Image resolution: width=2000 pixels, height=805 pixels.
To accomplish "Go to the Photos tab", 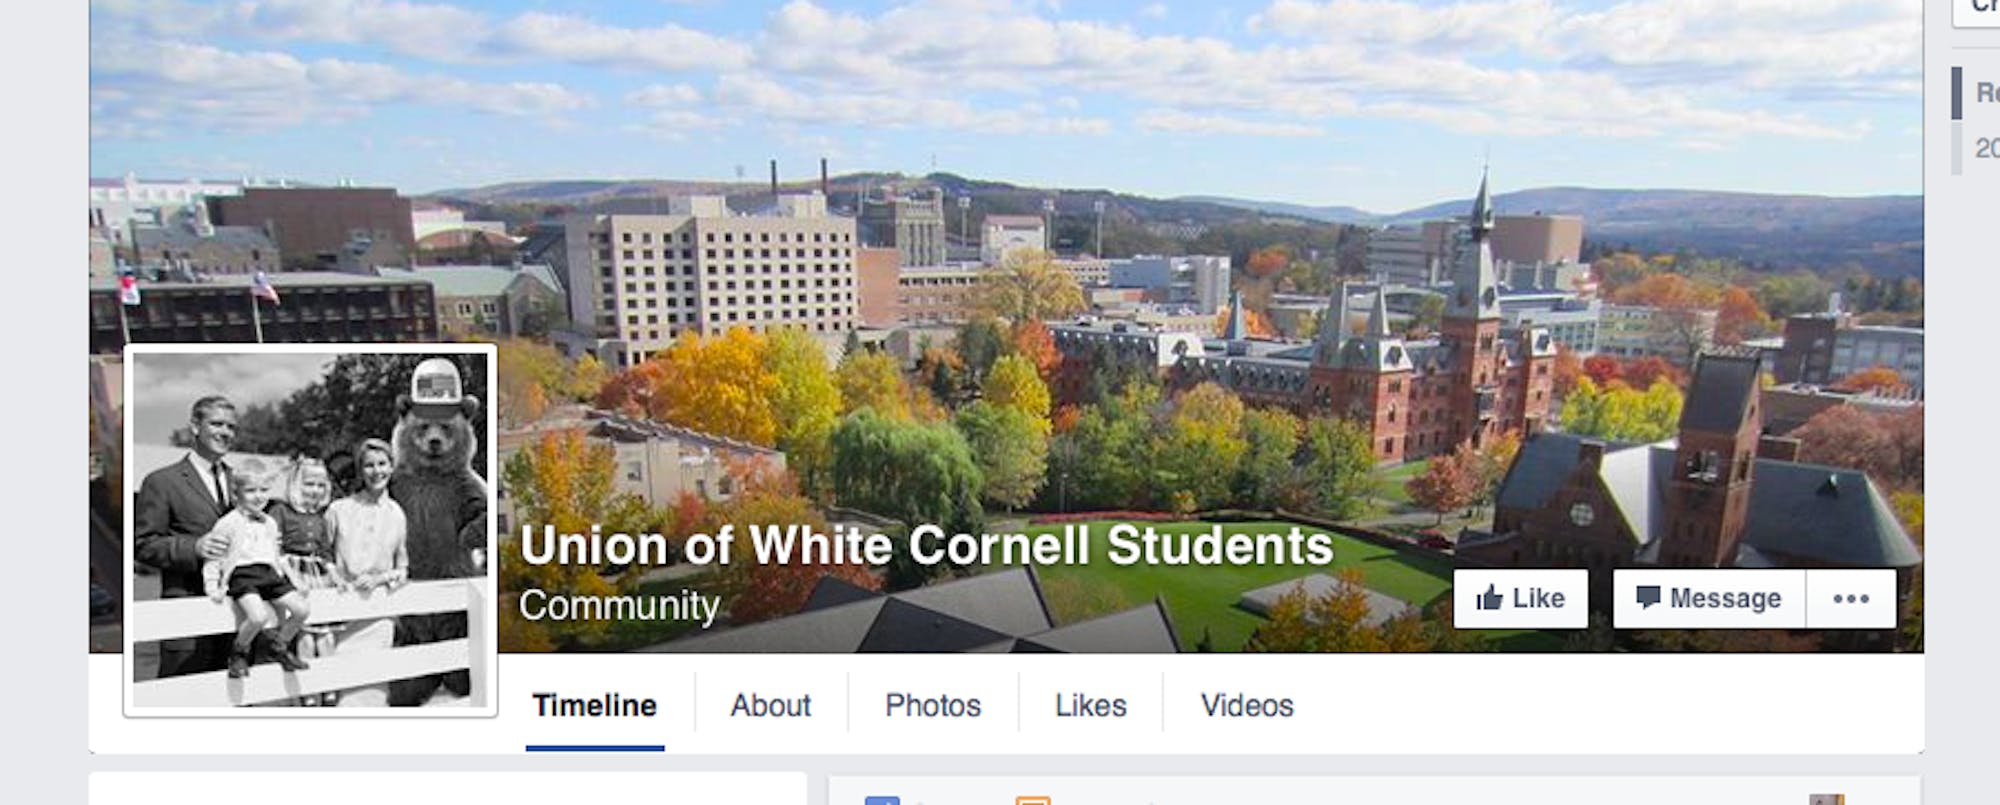I will pos(932,705).
